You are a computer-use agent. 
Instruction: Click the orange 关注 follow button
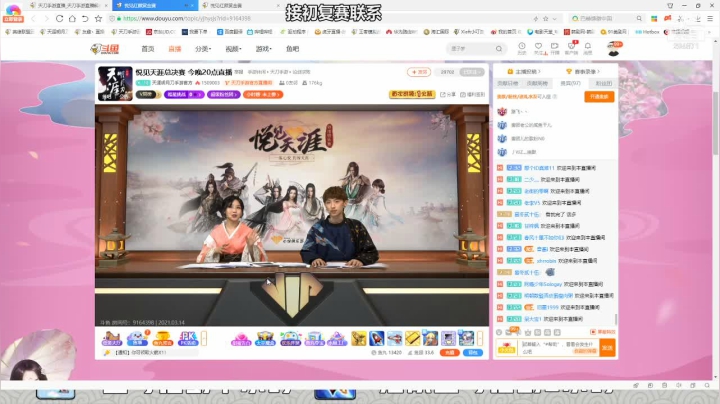pyautogui.click(x=418, y=72)
